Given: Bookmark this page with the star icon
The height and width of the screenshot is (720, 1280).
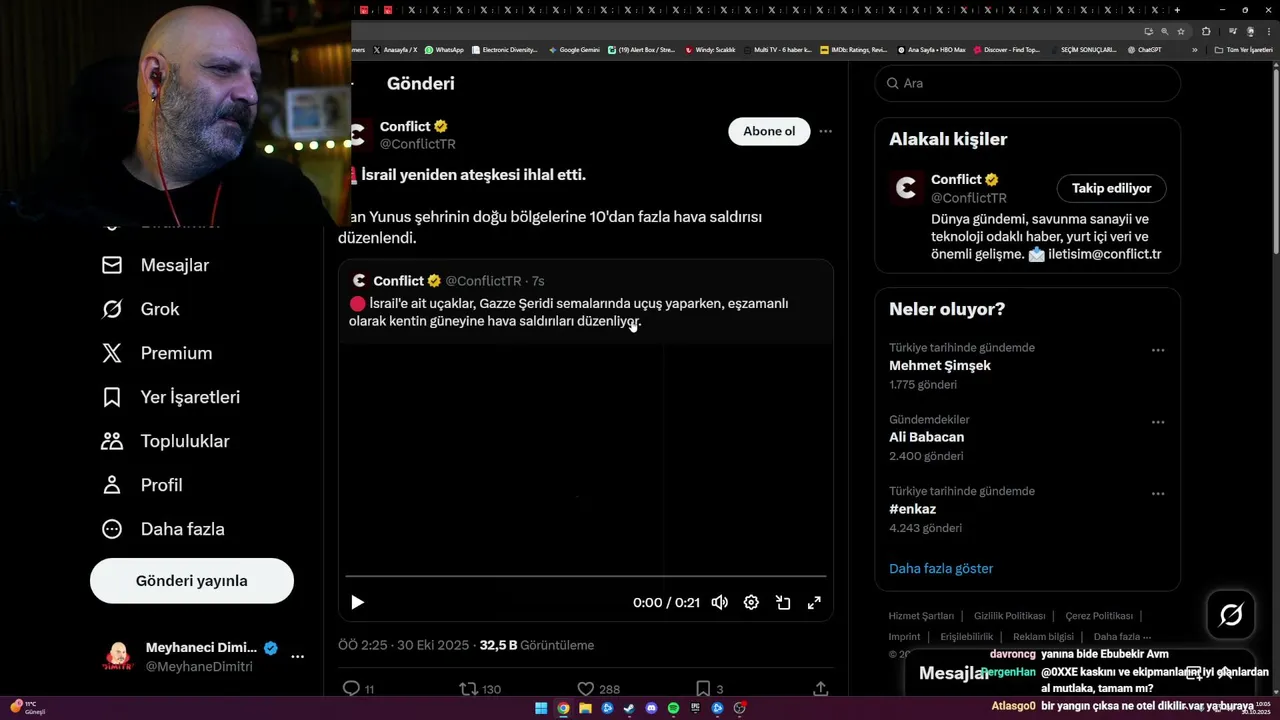Looking at the screenshot, I should pos(1181,31).
